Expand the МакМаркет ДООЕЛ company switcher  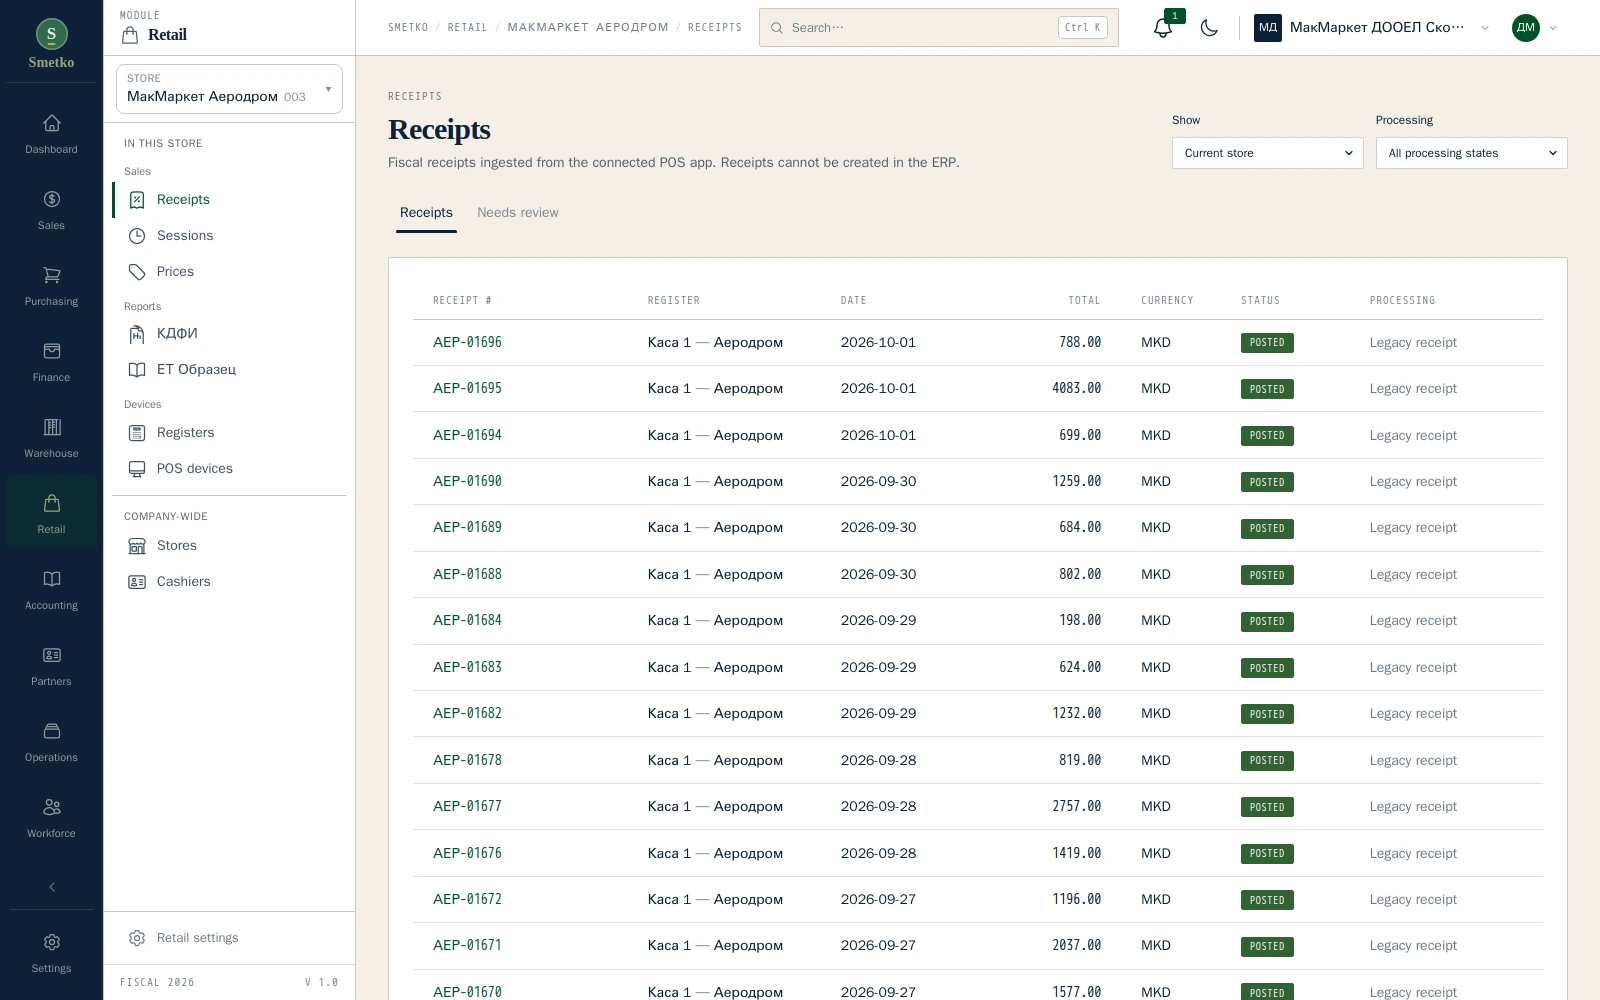tap(1372, 28)
